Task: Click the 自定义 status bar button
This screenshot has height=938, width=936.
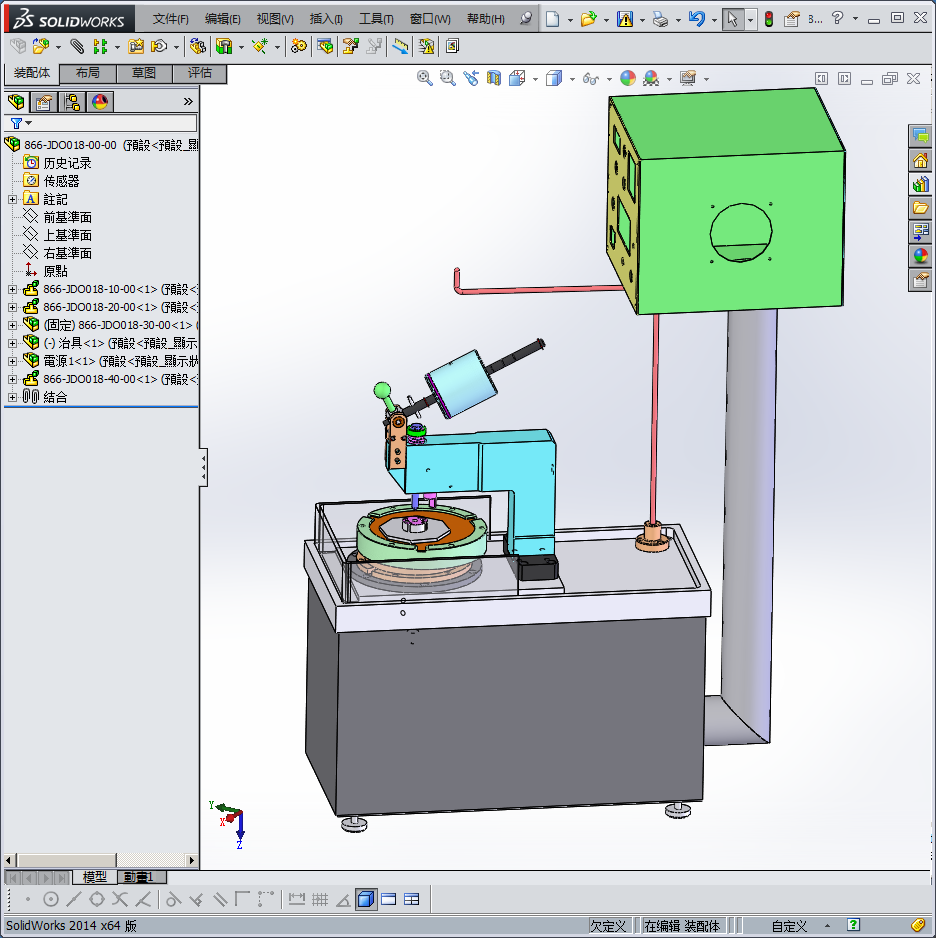Action: 789,926
